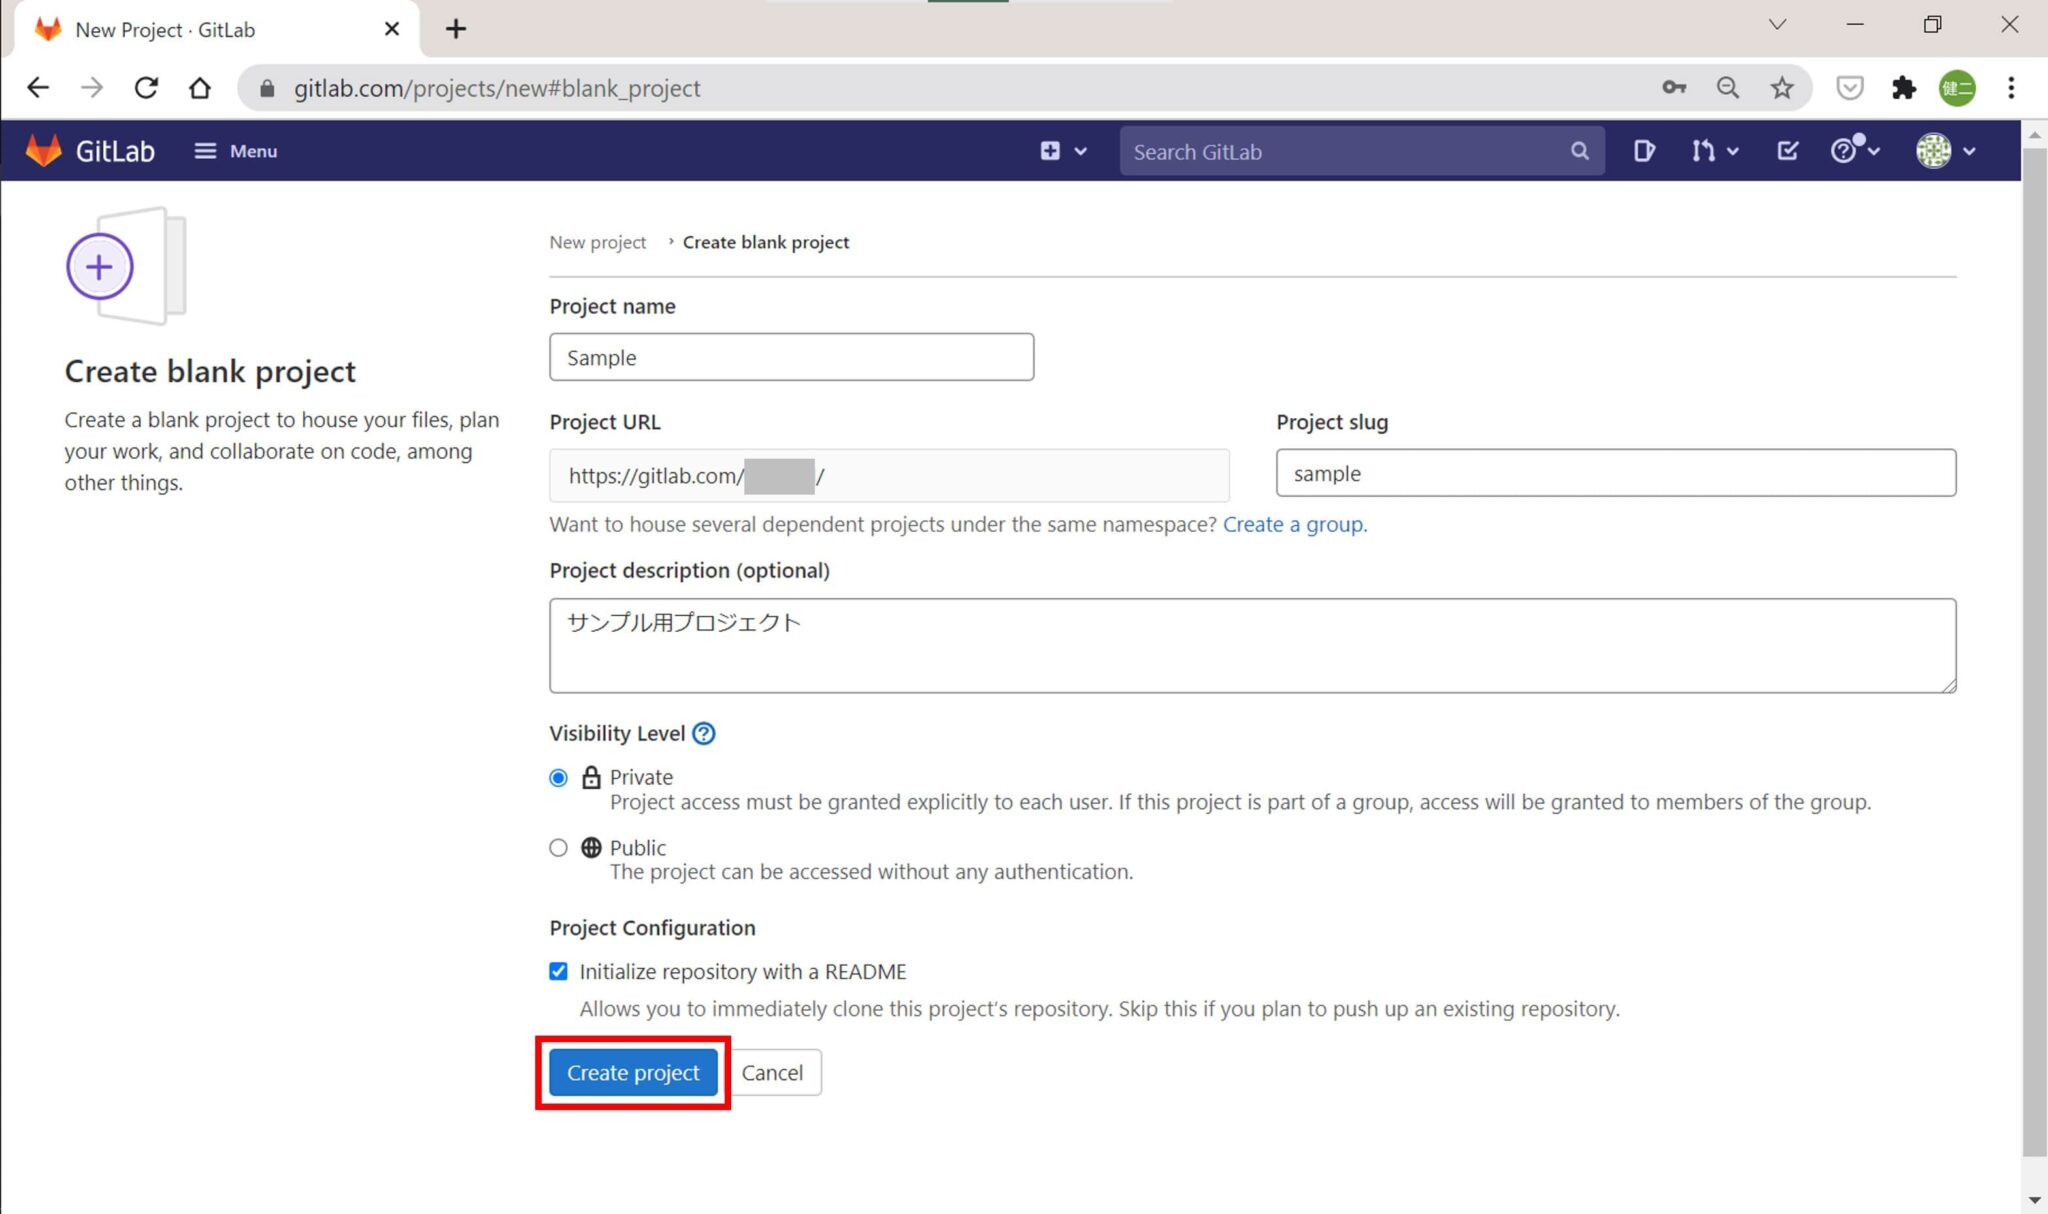Uncheck Initialize repository with a README
Image resolution: width=2048 pixels, height=1214 pixels.
point(559,970)
